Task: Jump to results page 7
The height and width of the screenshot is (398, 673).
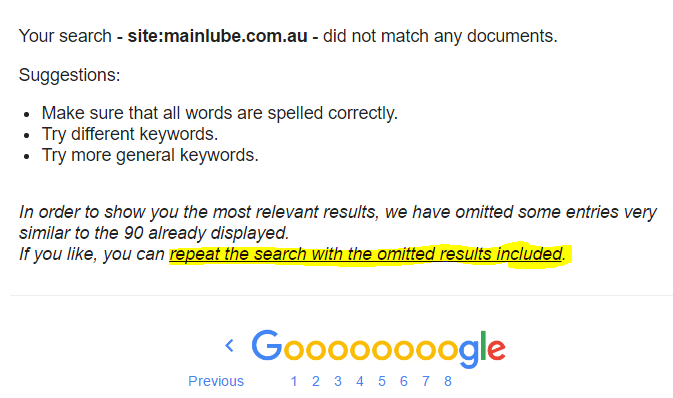Action: click(x=426, y=381)
